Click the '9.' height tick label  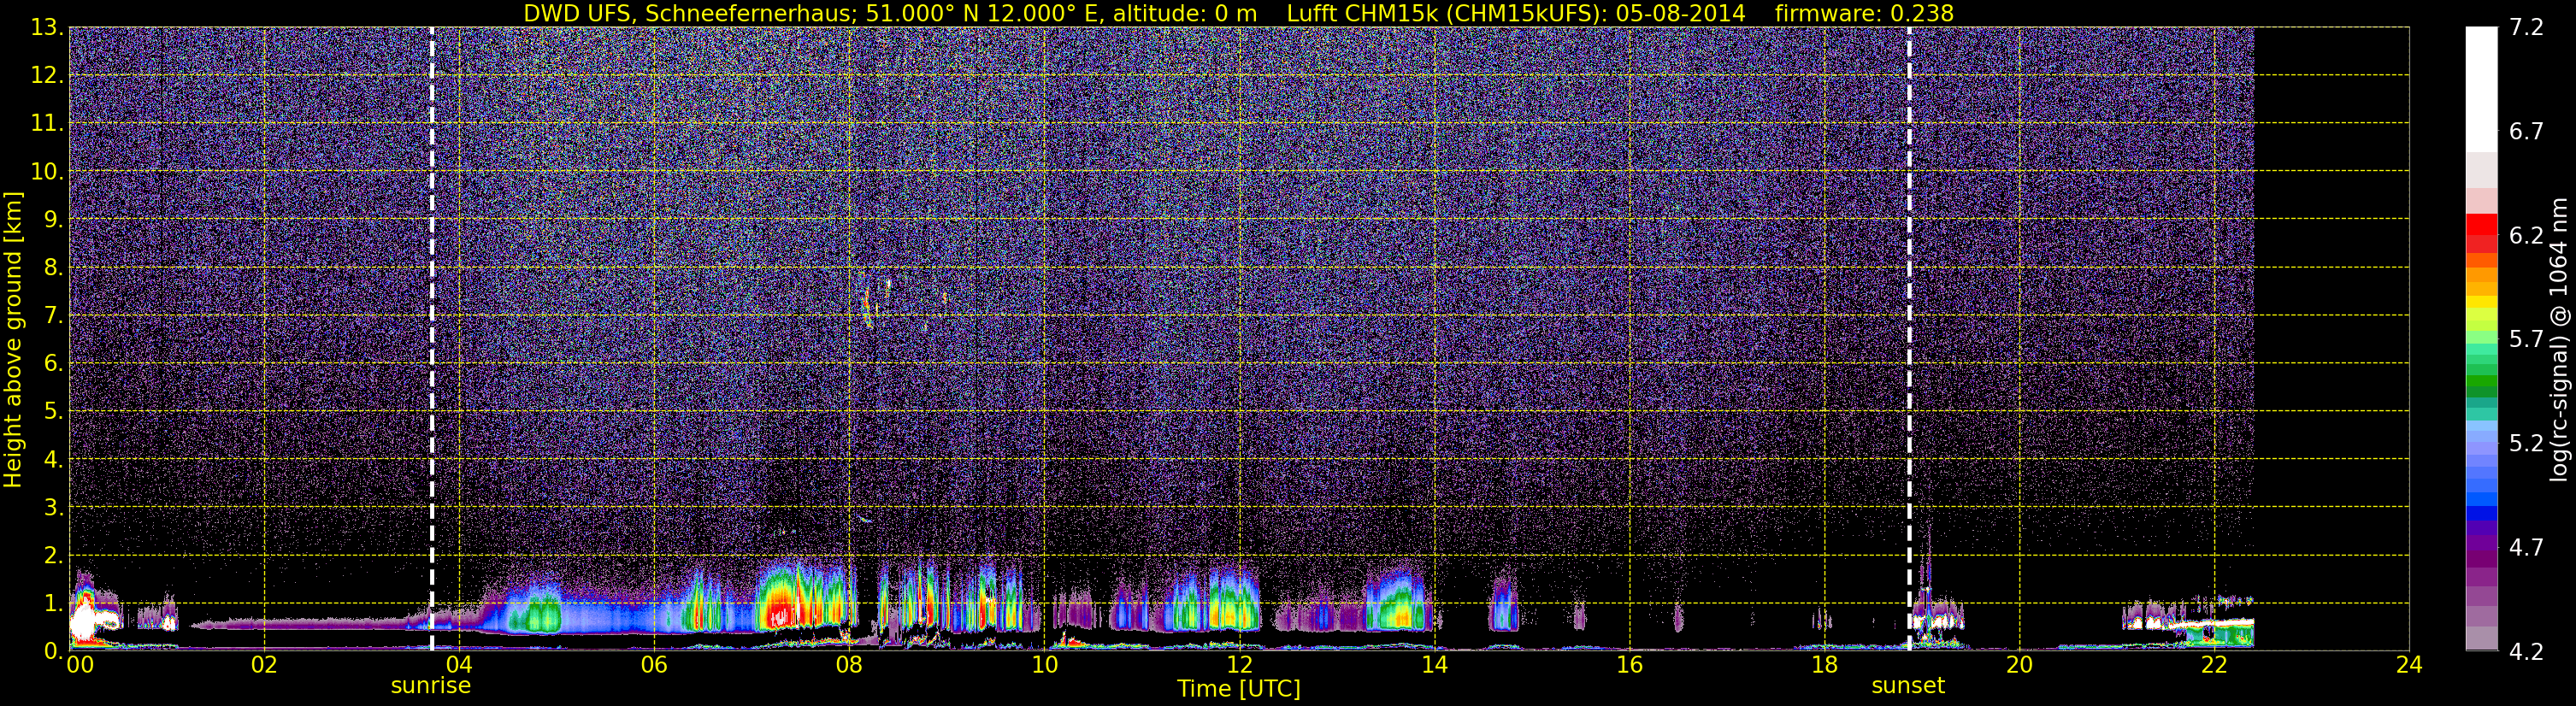pyautogui.click(x=53, y=220)
